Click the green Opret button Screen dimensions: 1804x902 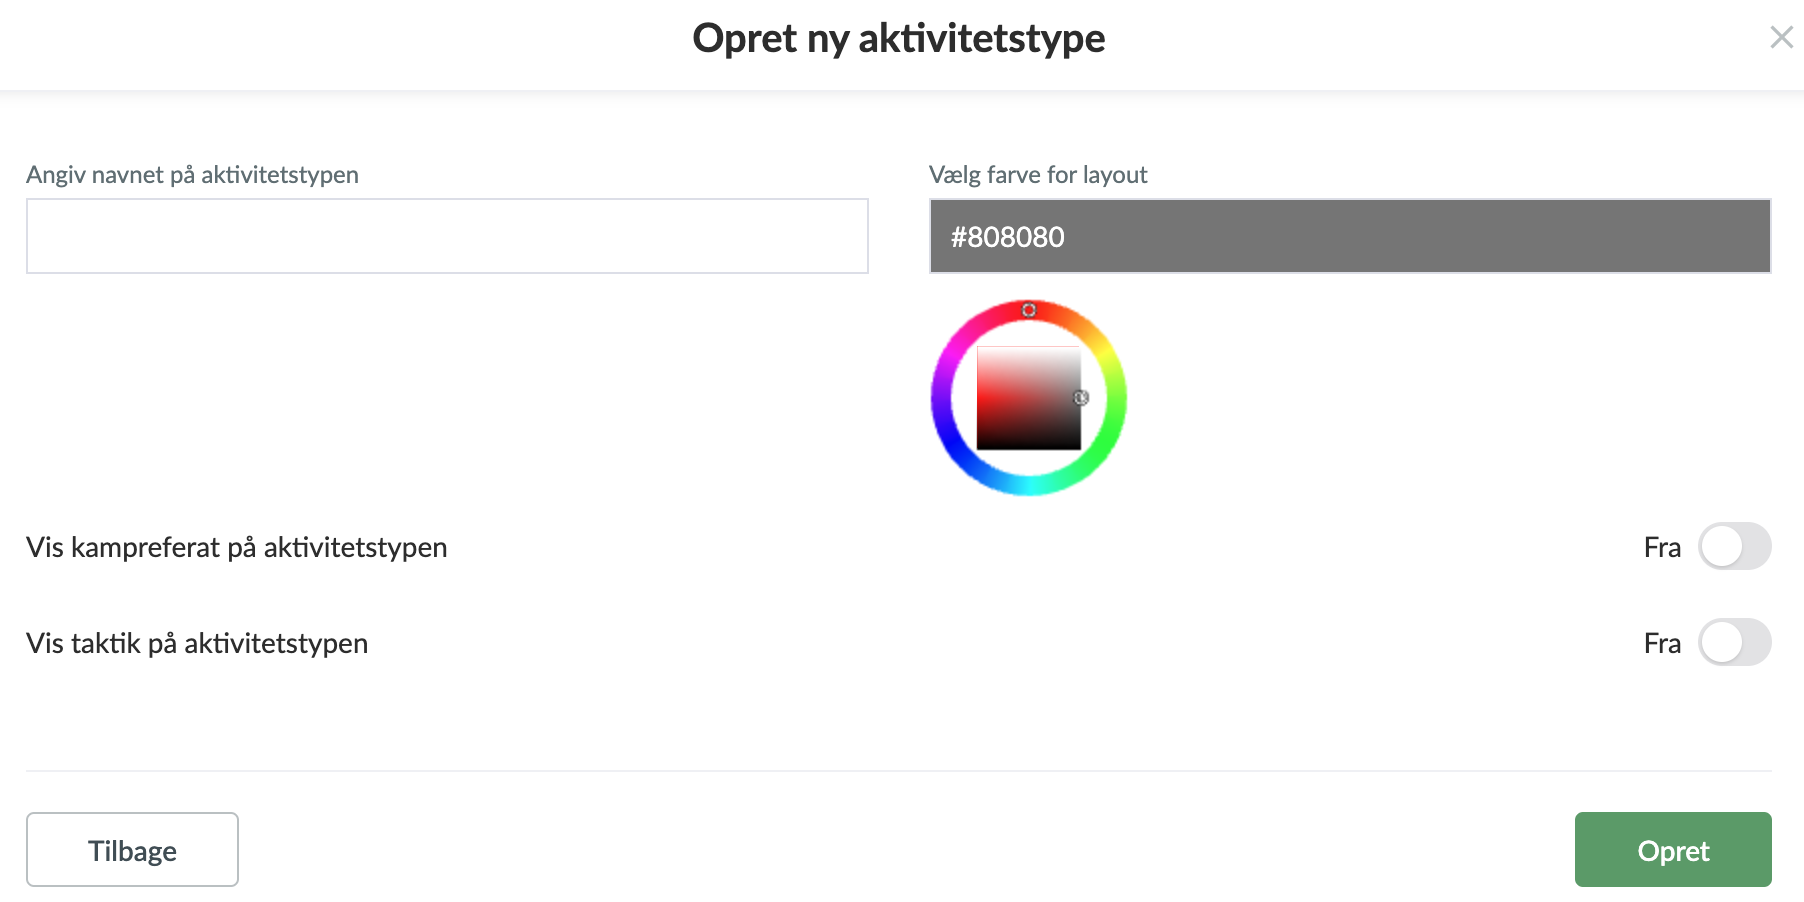click(x=1672, y=850)
